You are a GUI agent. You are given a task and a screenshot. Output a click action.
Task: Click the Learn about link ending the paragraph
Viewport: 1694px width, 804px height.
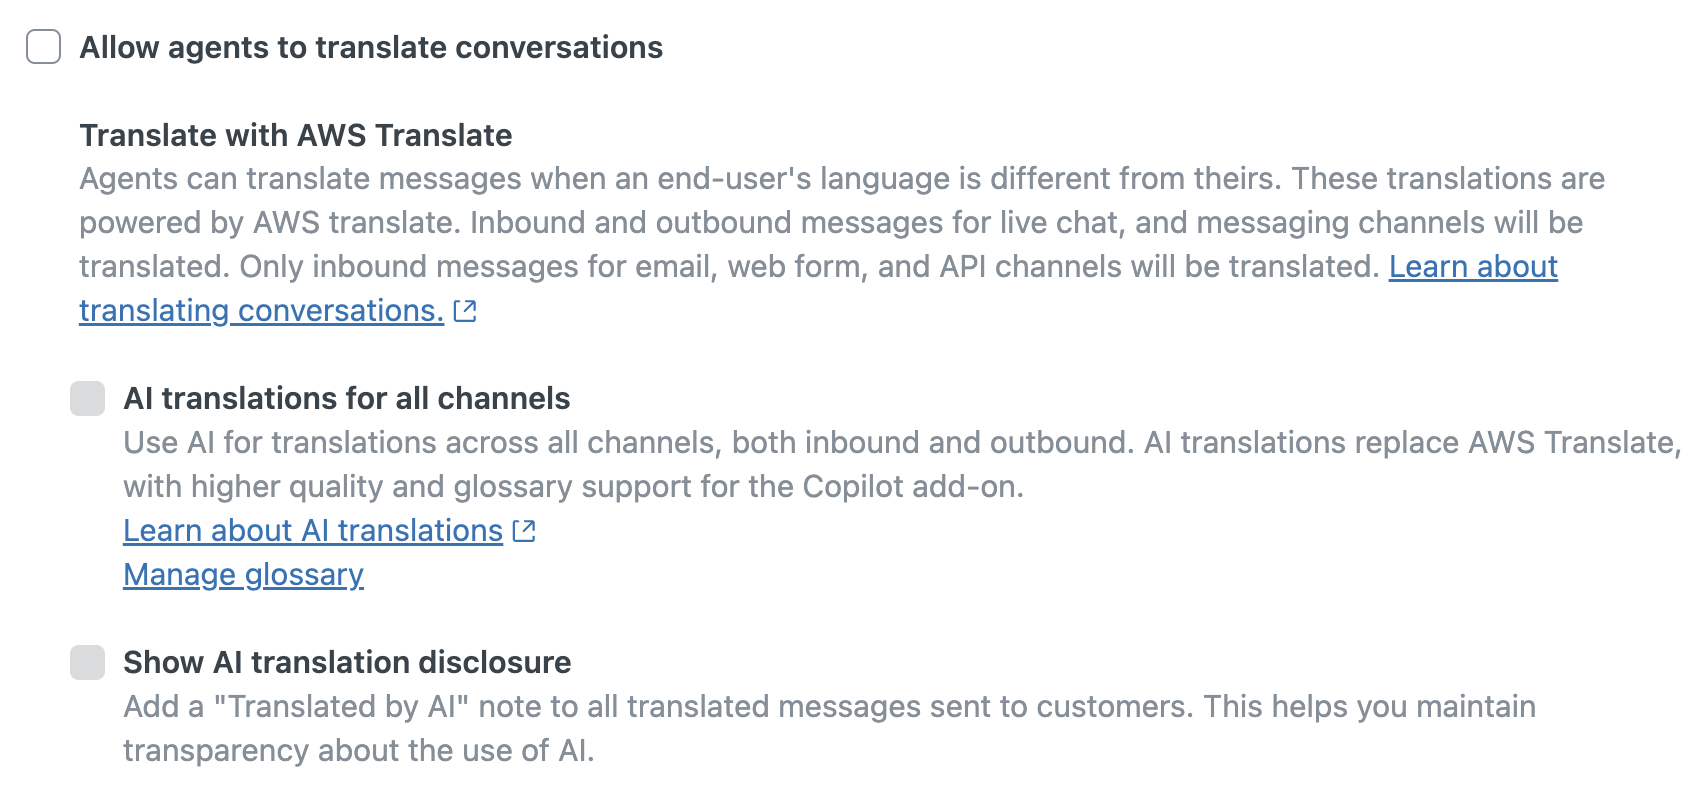(x=1473, y=267)
